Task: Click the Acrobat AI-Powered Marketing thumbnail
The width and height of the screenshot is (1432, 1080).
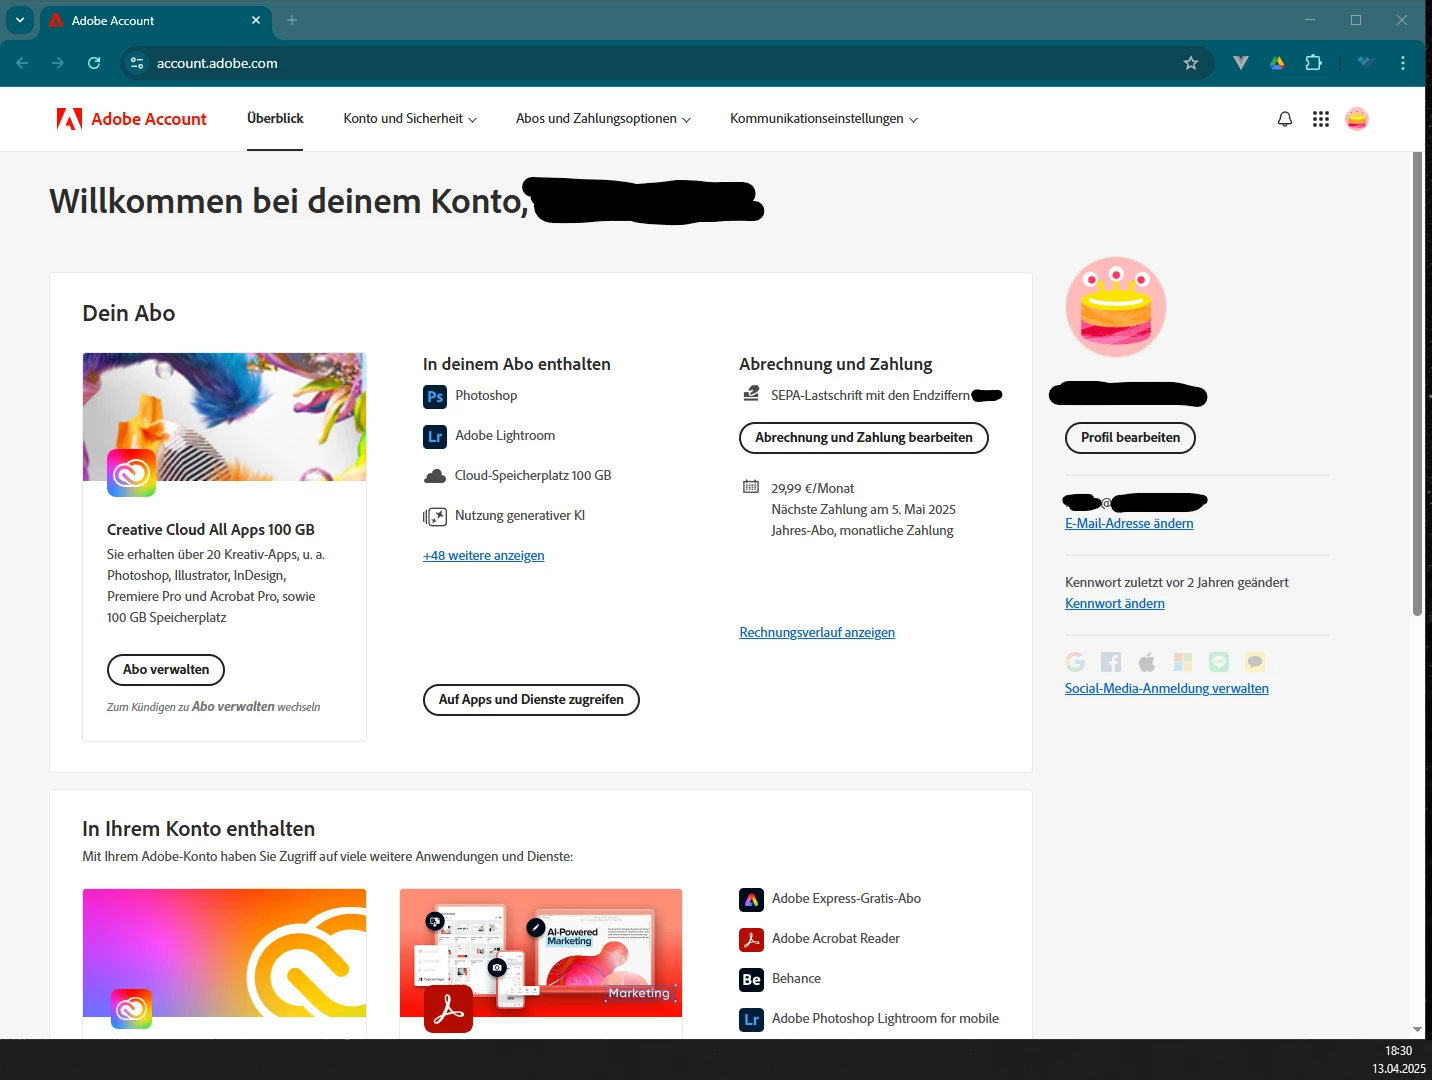Action: (x=541, y=953)
